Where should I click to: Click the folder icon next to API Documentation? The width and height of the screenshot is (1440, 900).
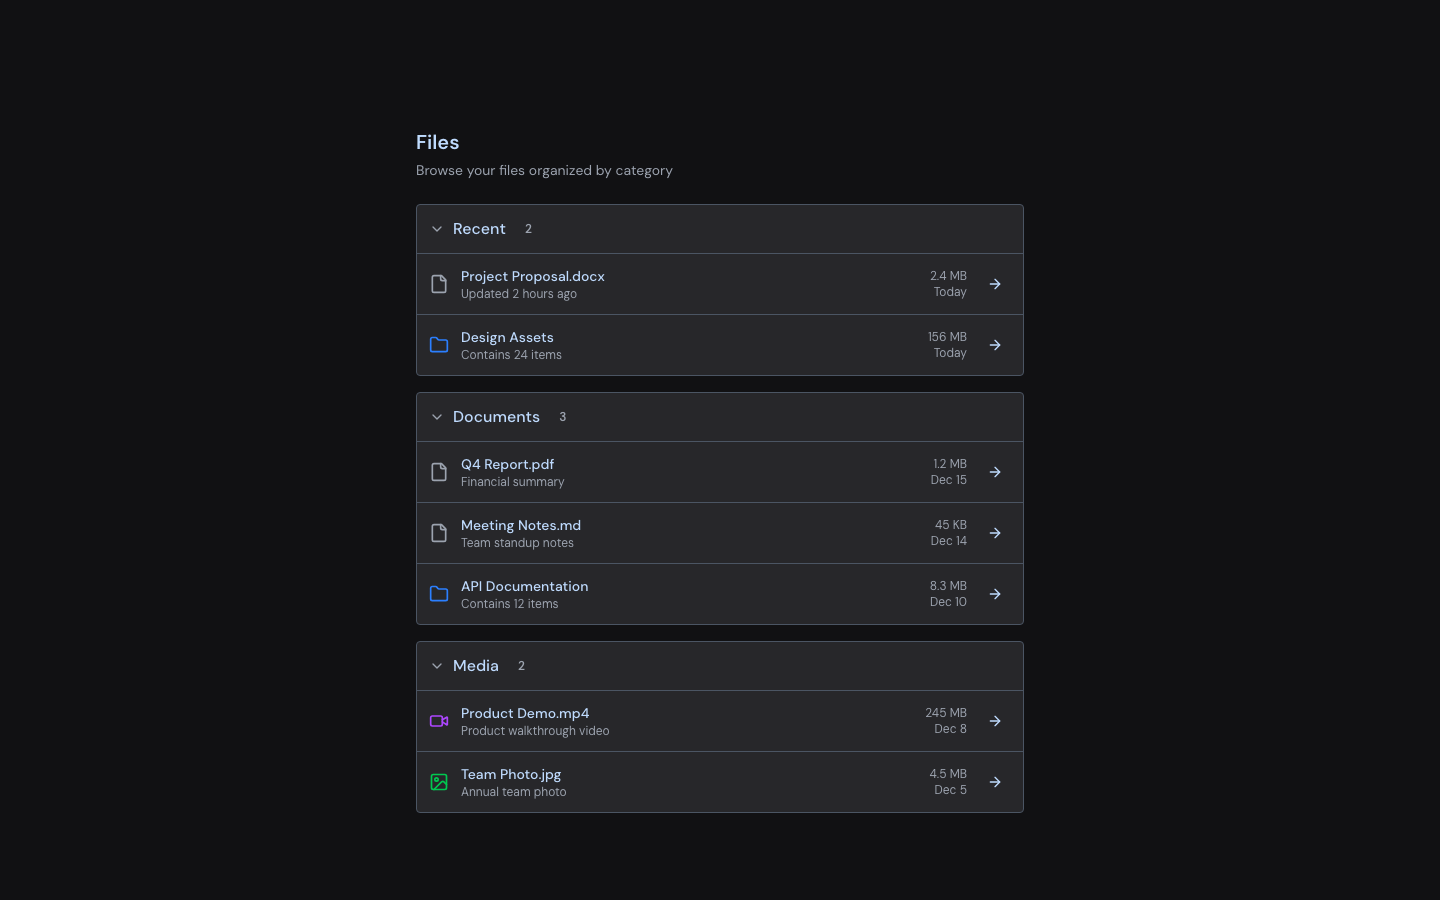pyautogui.click(x=439, y=593)
